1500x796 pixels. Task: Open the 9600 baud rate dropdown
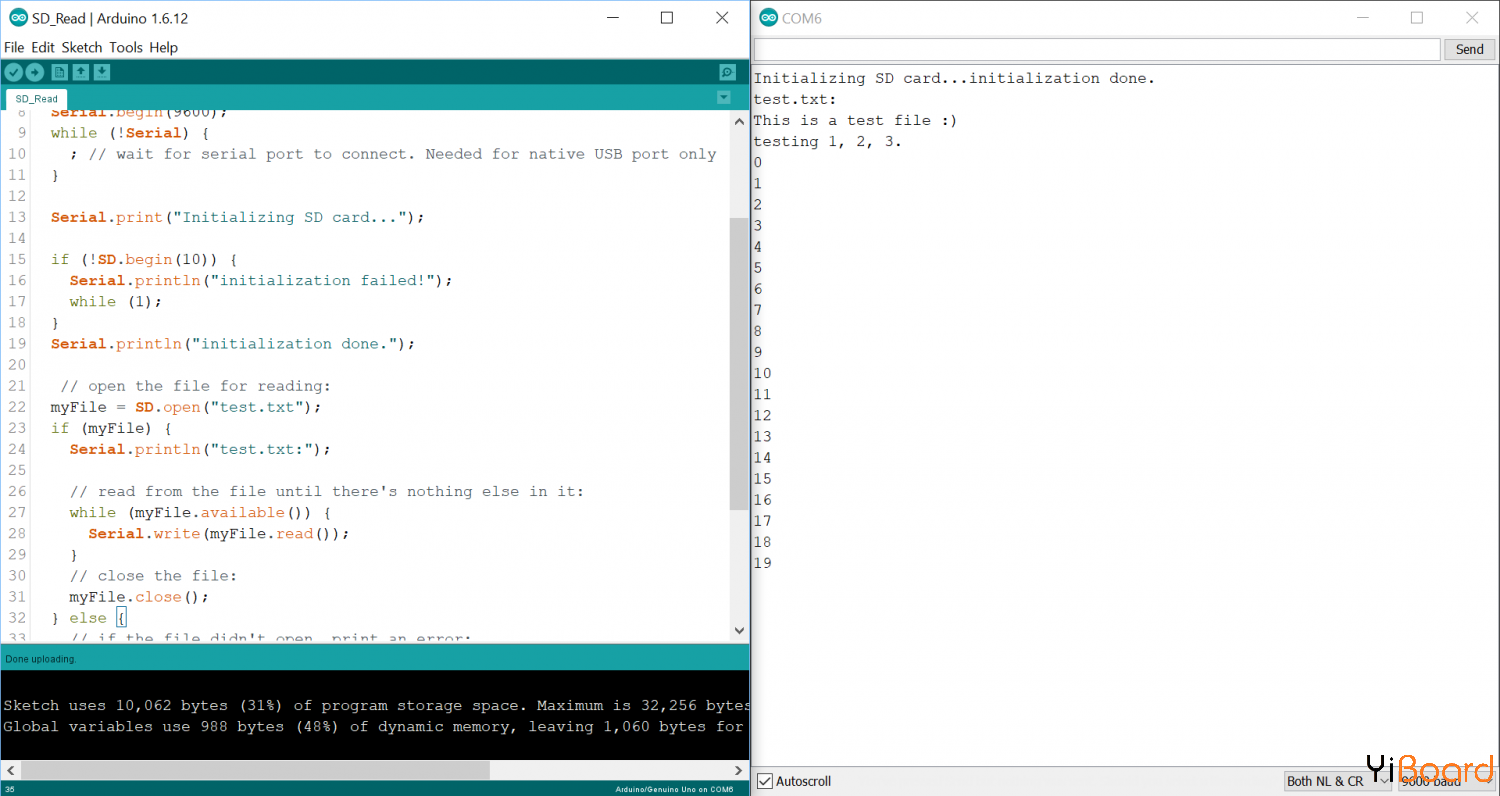point(1445,781)
